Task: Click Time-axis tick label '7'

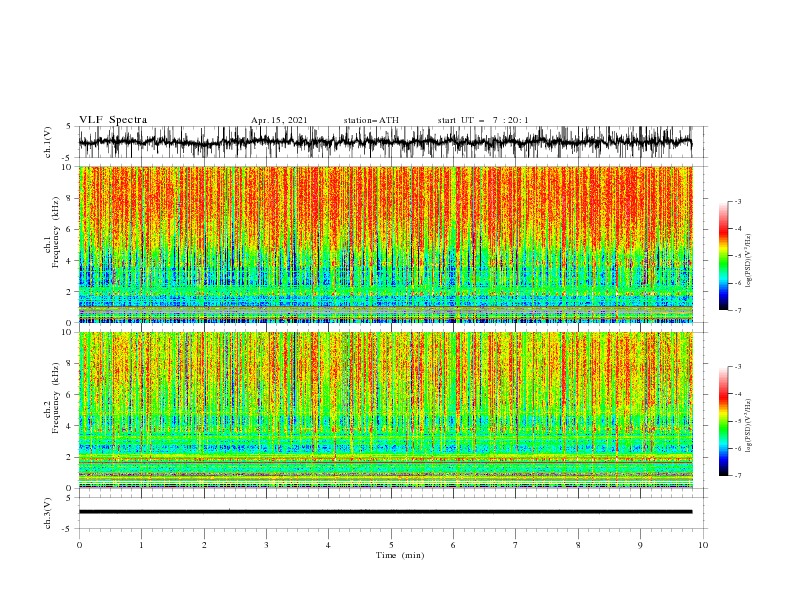Action: pos(516,545)
